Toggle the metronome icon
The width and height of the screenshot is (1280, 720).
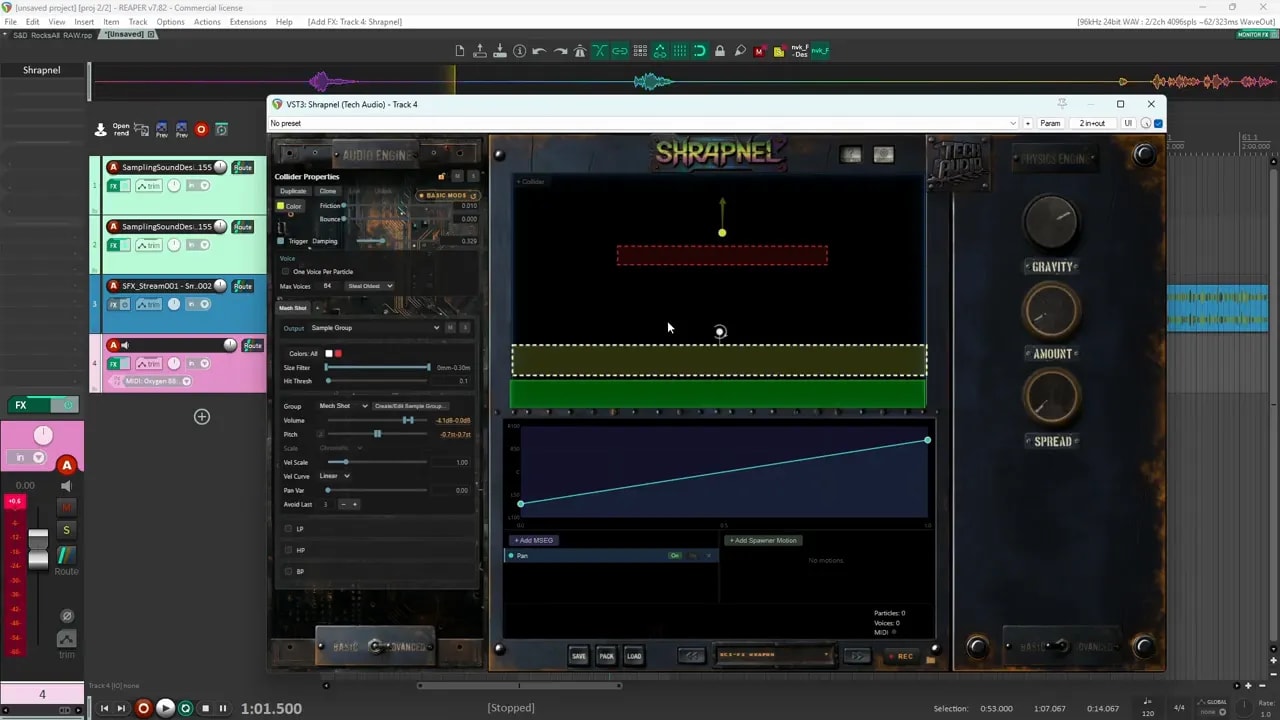(x=580, y=51)
